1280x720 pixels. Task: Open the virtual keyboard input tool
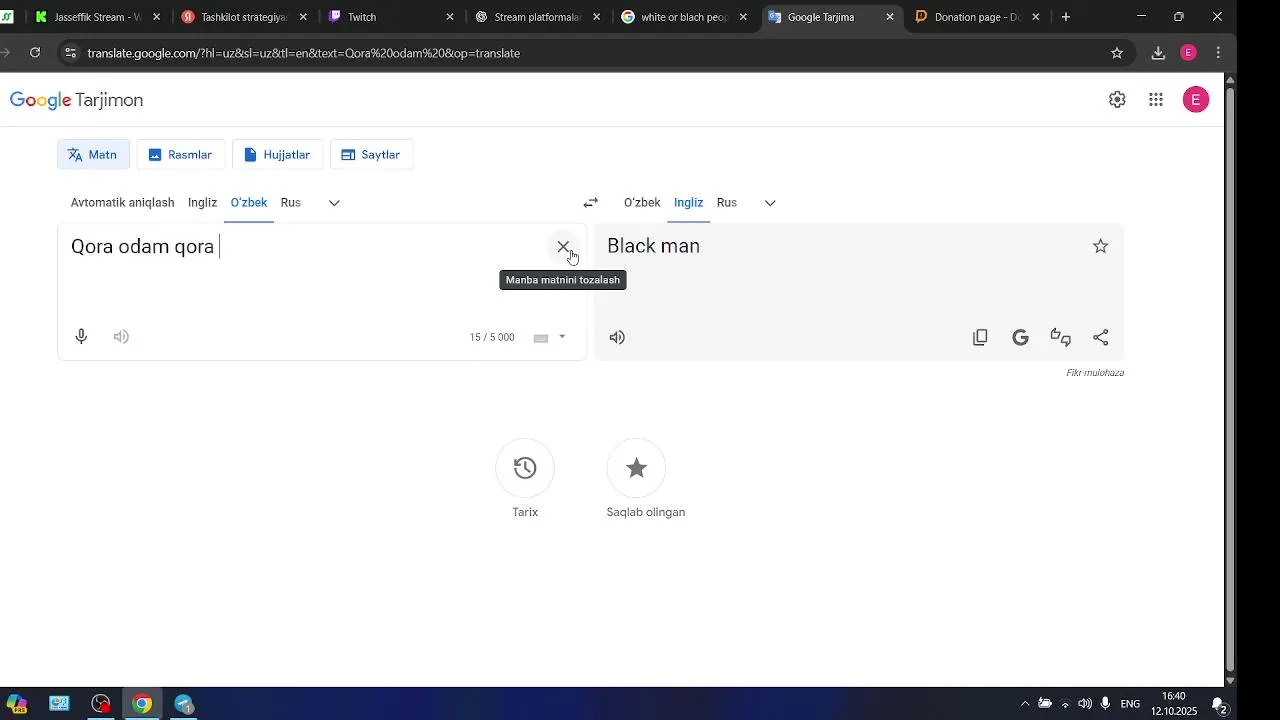tap(541, 338)
